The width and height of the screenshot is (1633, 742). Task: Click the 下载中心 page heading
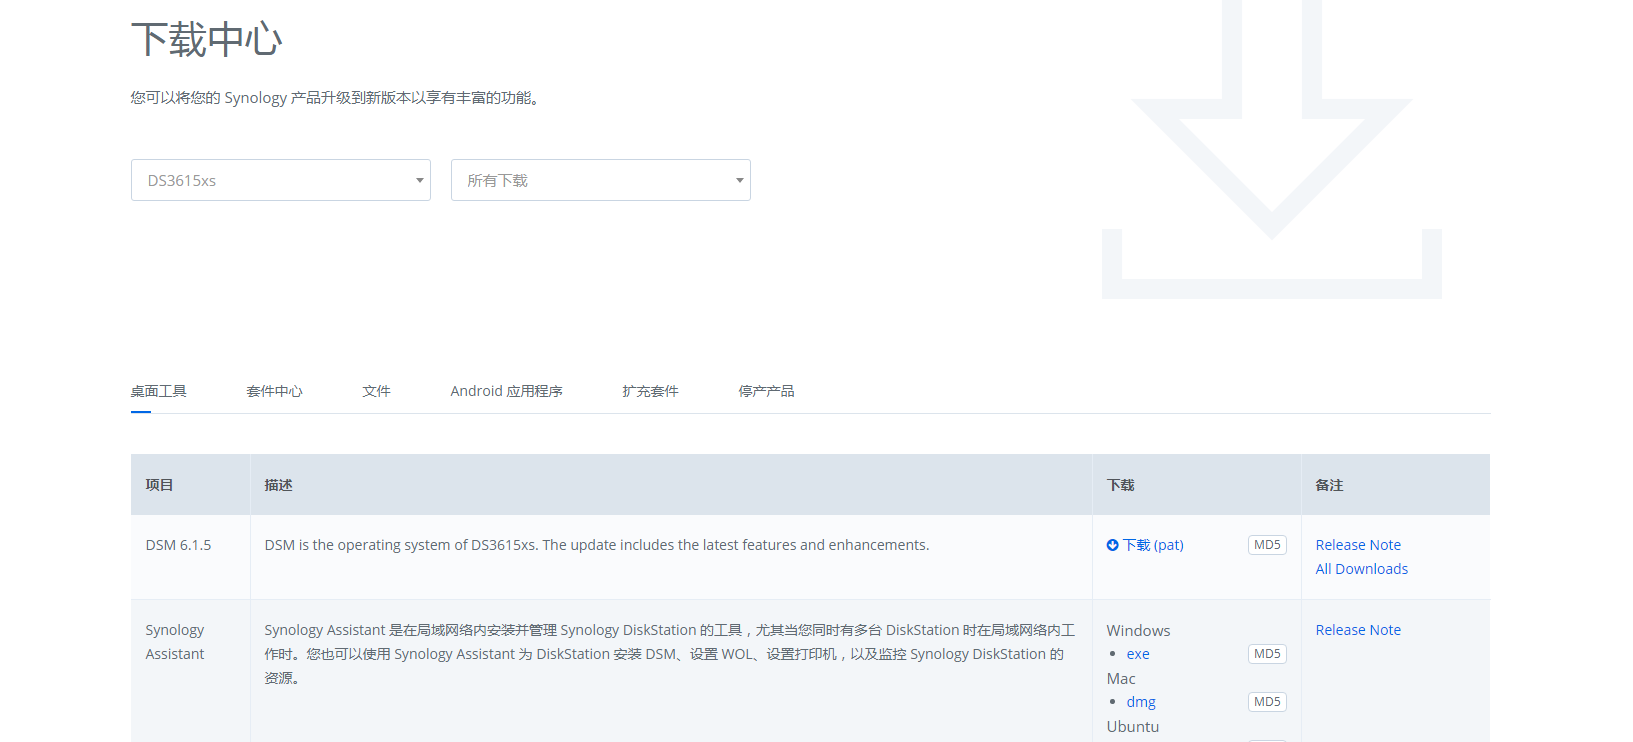[206, 40]
